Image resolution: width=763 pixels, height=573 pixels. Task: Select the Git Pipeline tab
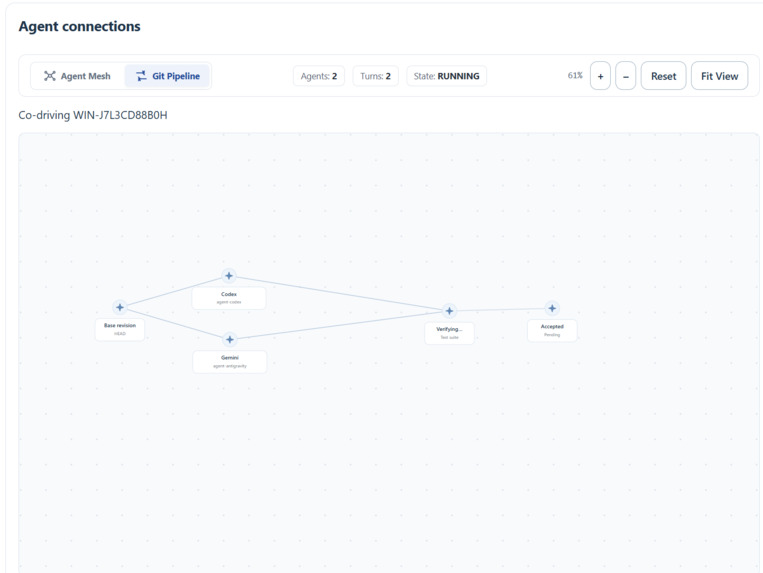click(167, 76)
